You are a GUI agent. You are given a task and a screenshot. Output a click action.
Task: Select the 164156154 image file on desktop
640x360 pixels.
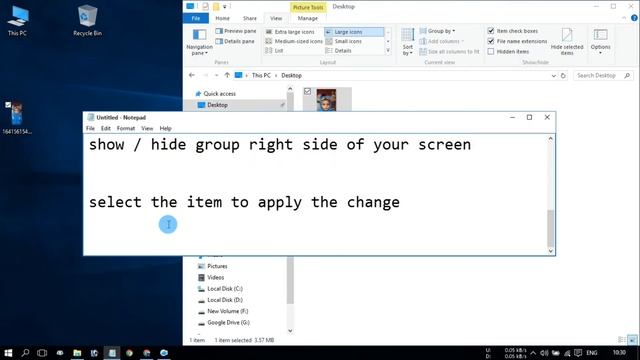click(17, 118)
